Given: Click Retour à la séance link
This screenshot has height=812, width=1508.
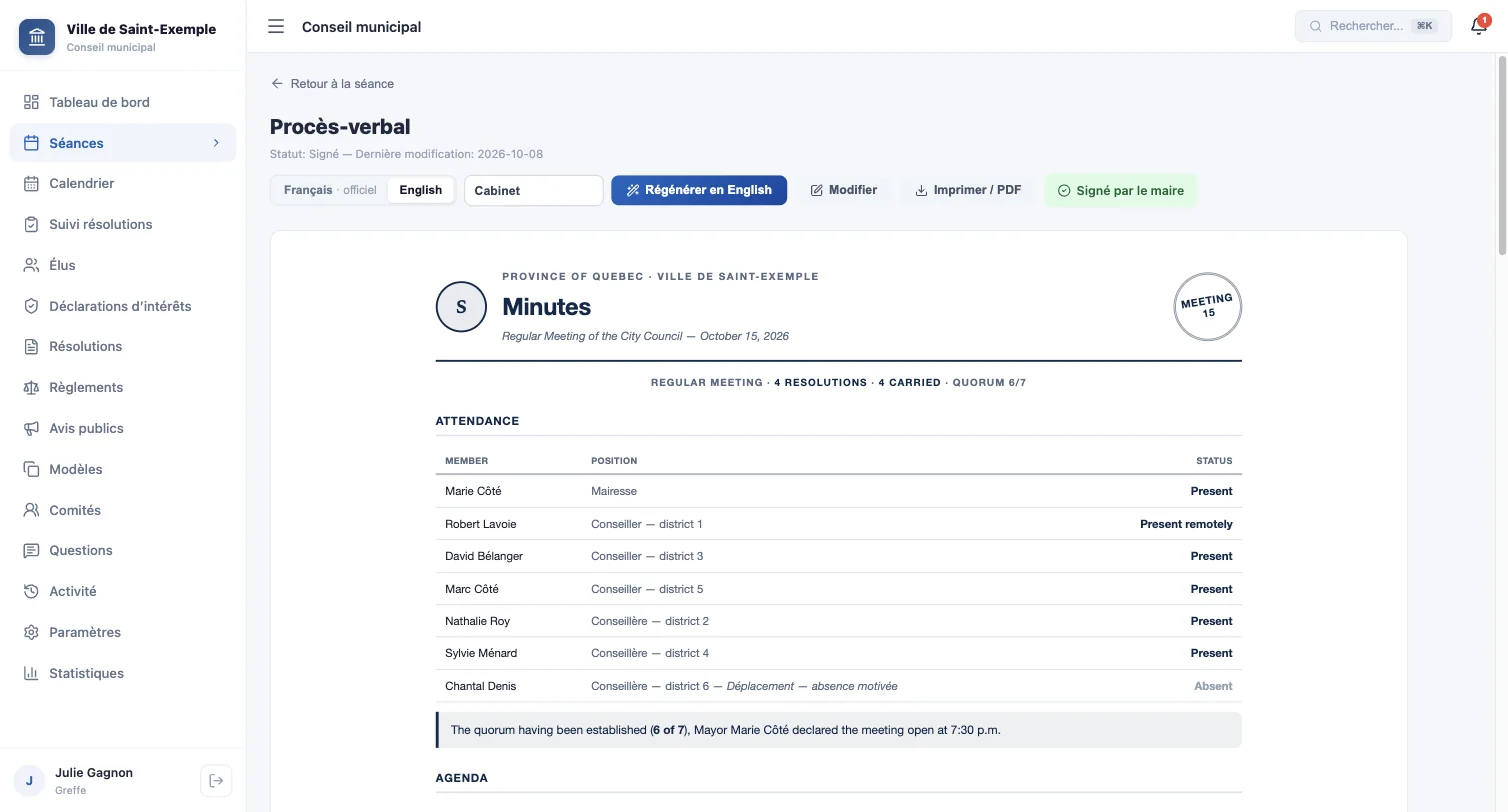Looking at the screenshot, I should tap(333, 84).
